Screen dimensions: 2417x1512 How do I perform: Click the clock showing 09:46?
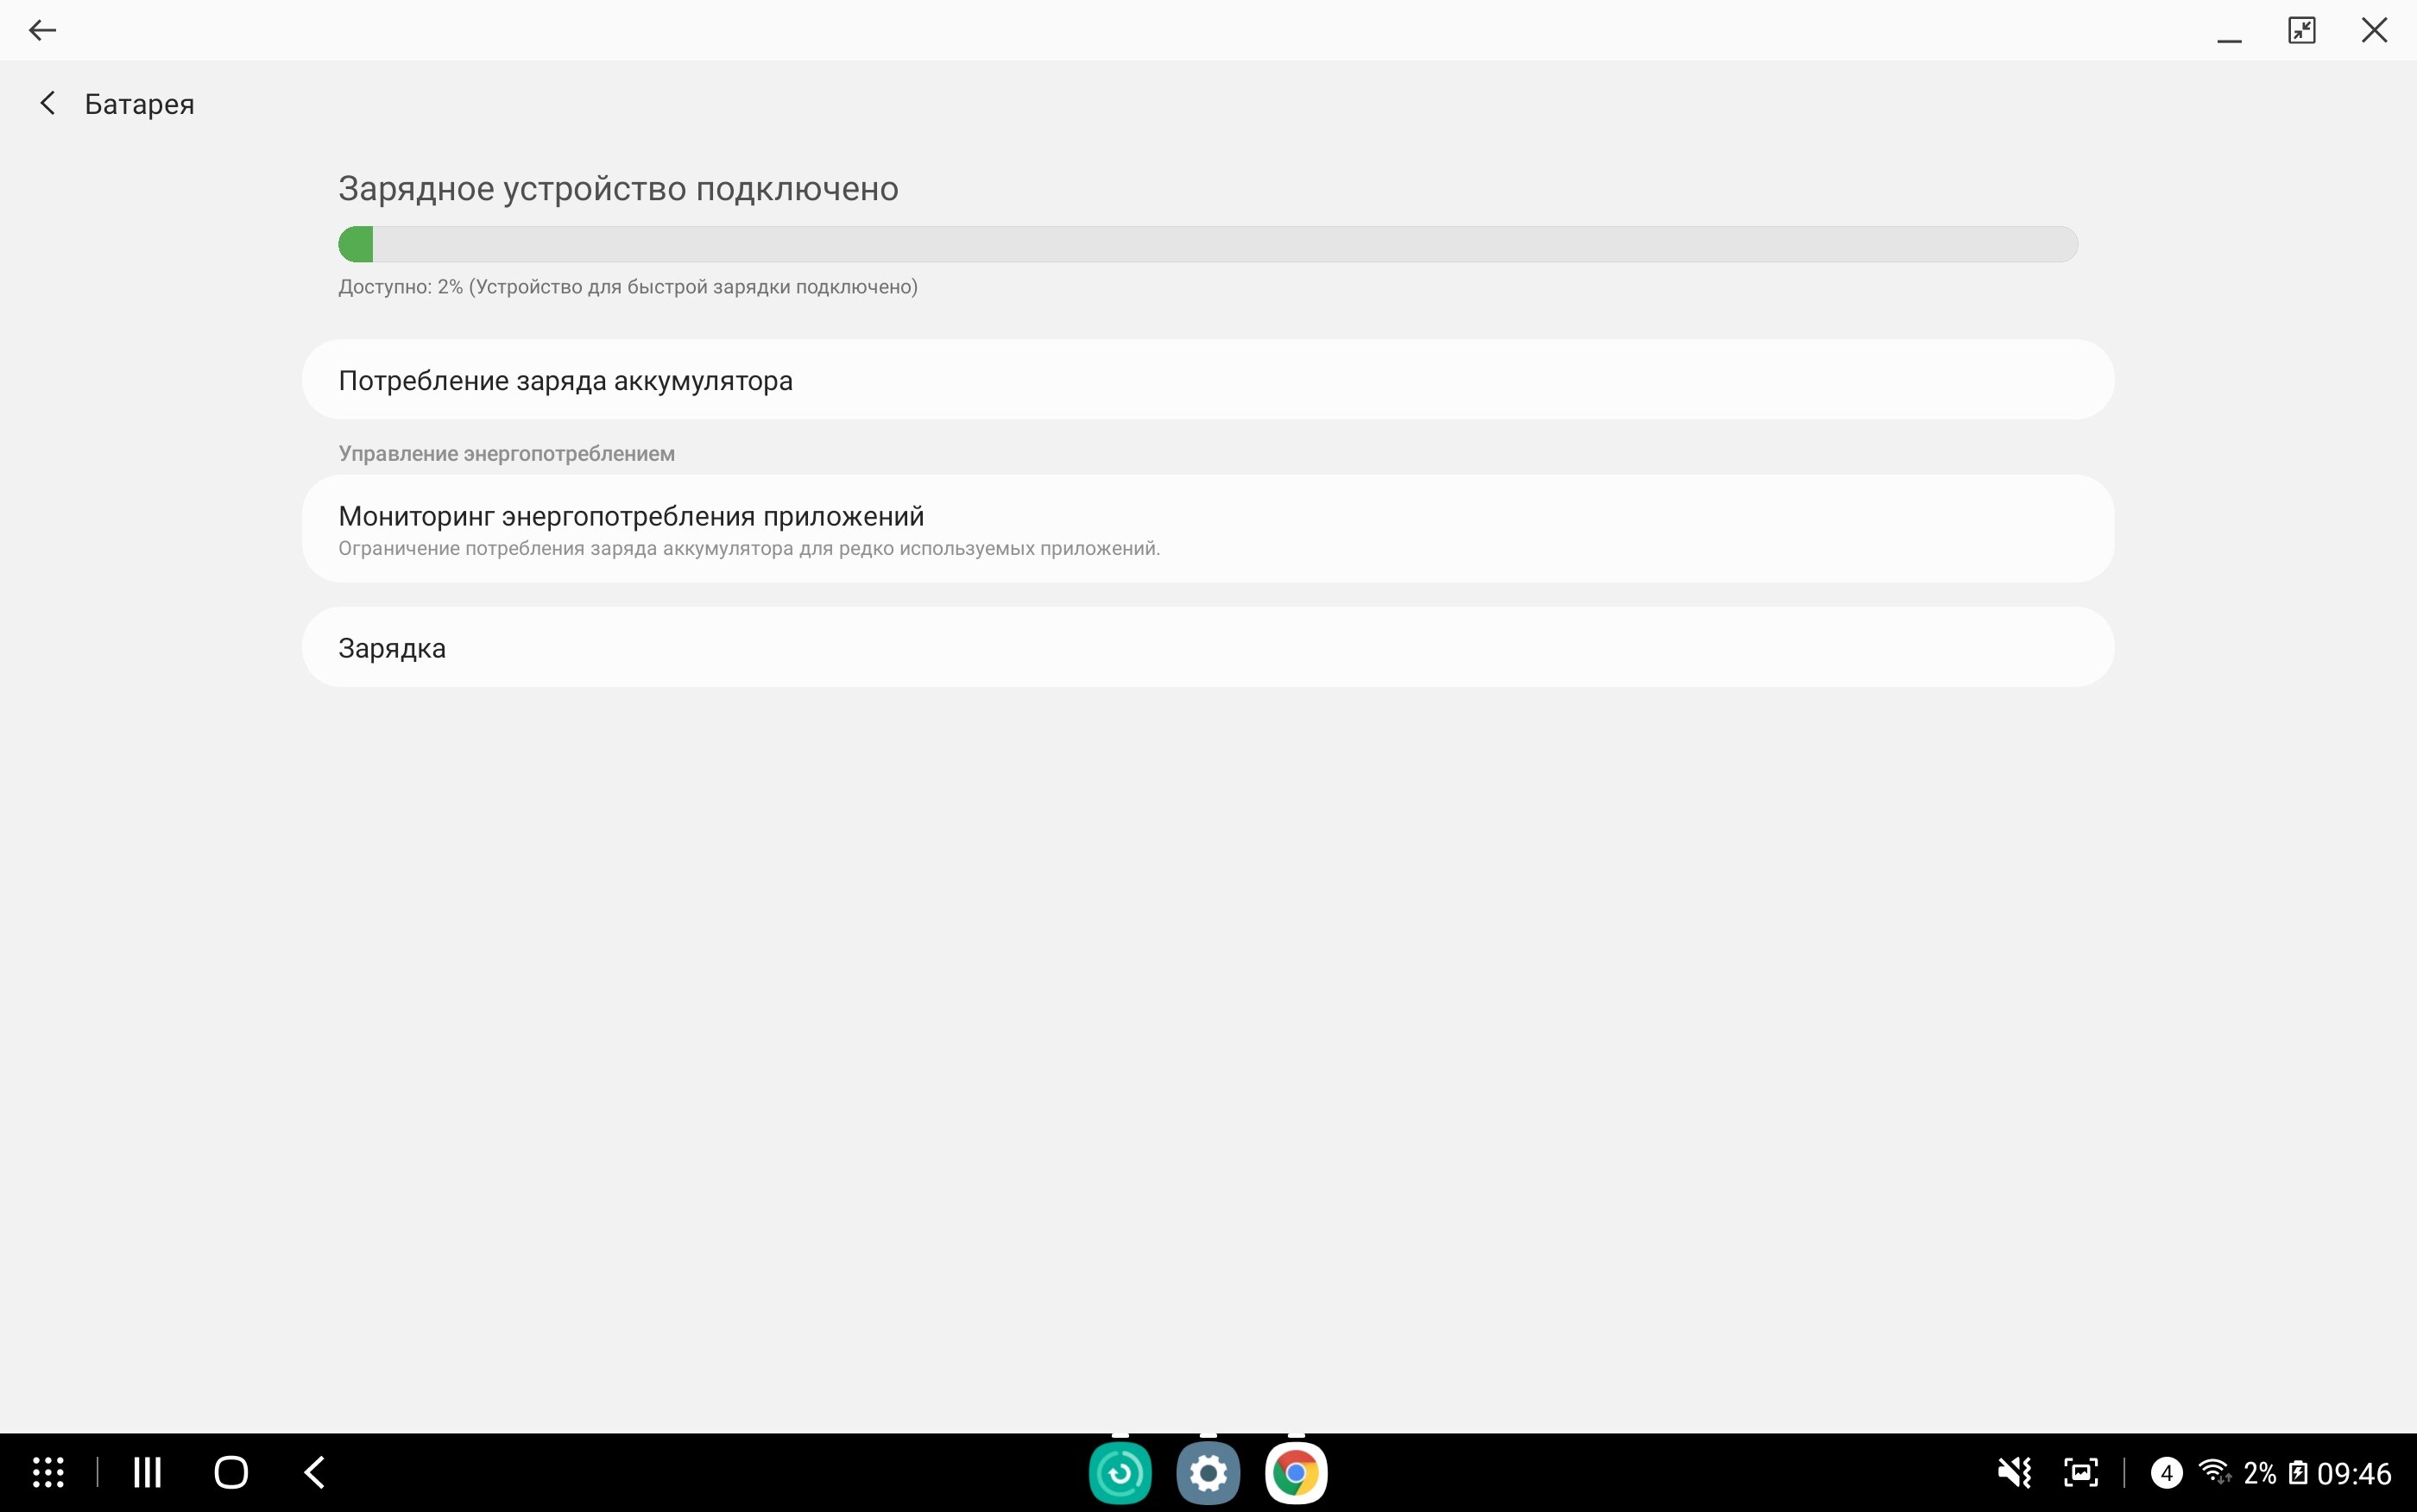click(x=2354, y=1473)
